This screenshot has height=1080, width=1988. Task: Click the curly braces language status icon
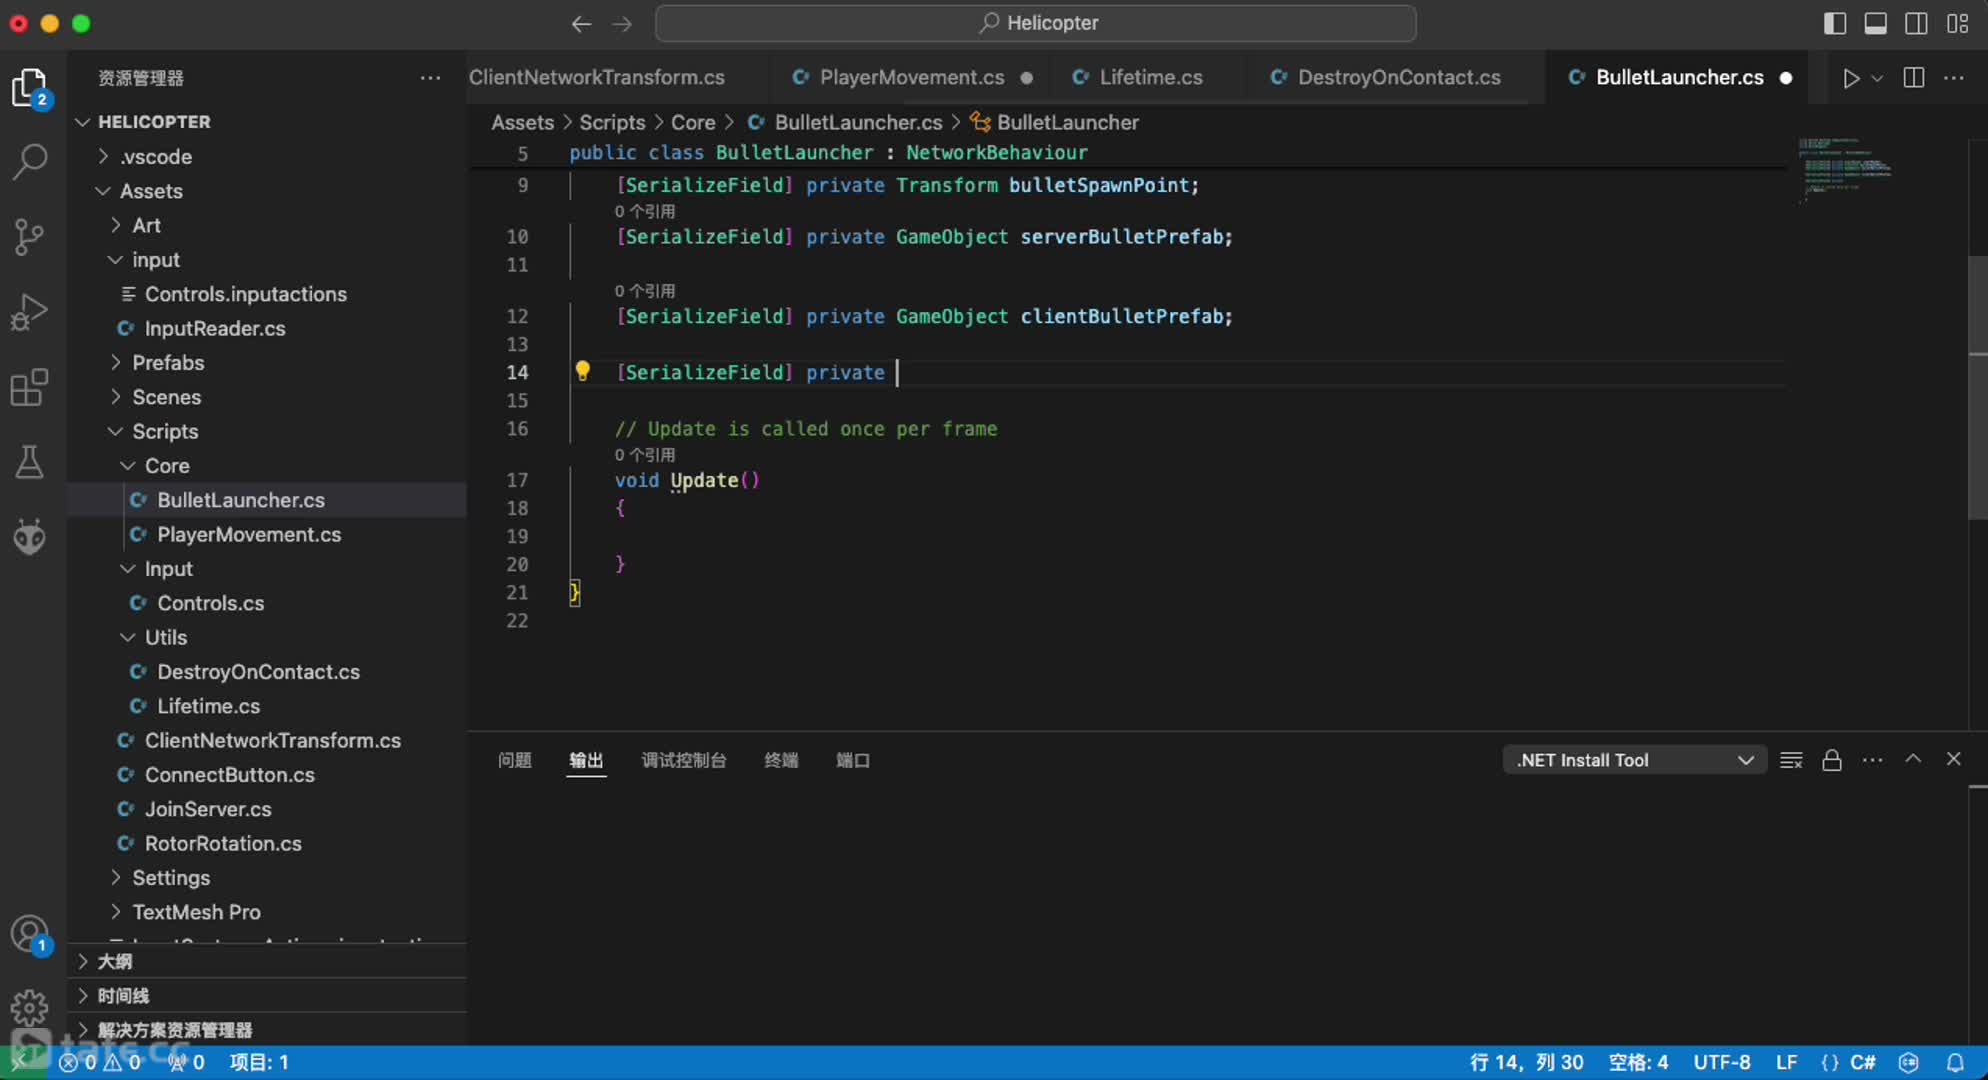coord(1829,1062)
